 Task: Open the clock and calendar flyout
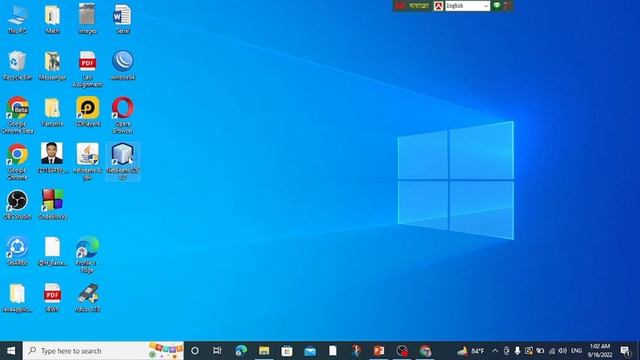(x=600, y=351)
